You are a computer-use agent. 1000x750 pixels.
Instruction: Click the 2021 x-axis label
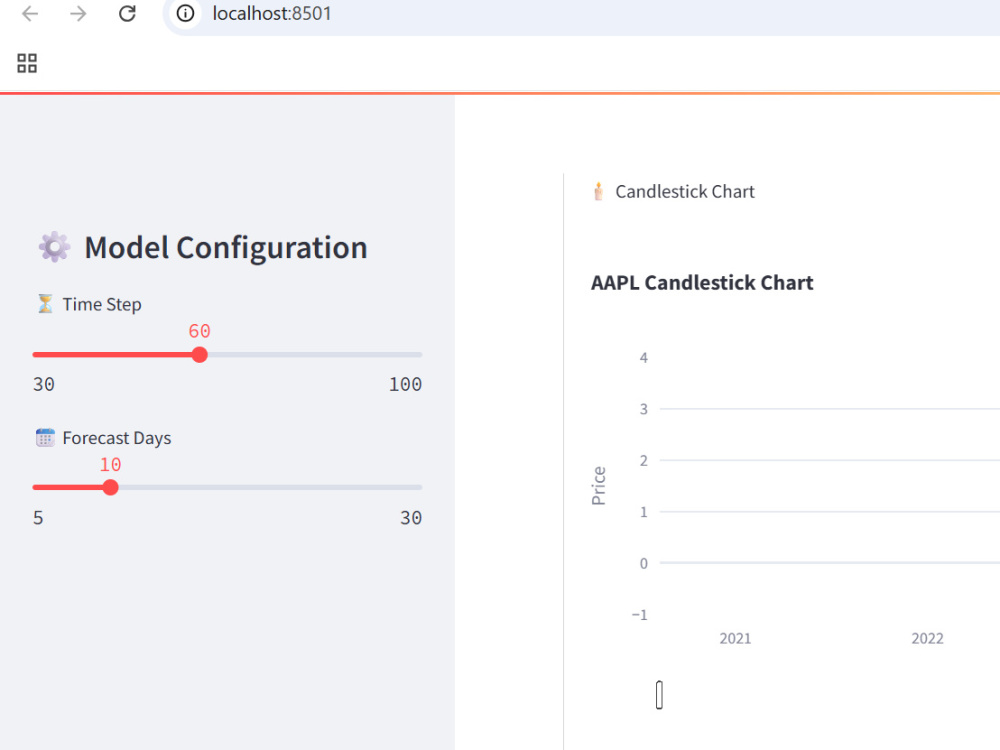point(735,638)
